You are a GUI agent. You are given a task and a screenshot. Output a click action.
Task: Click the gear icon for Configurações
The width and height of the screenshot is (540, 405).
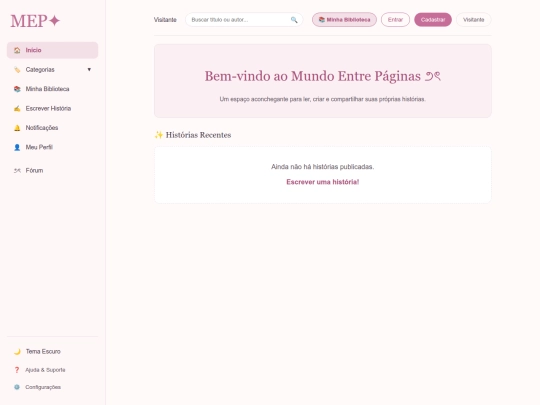pyautogui.click(x=17, y=387)
